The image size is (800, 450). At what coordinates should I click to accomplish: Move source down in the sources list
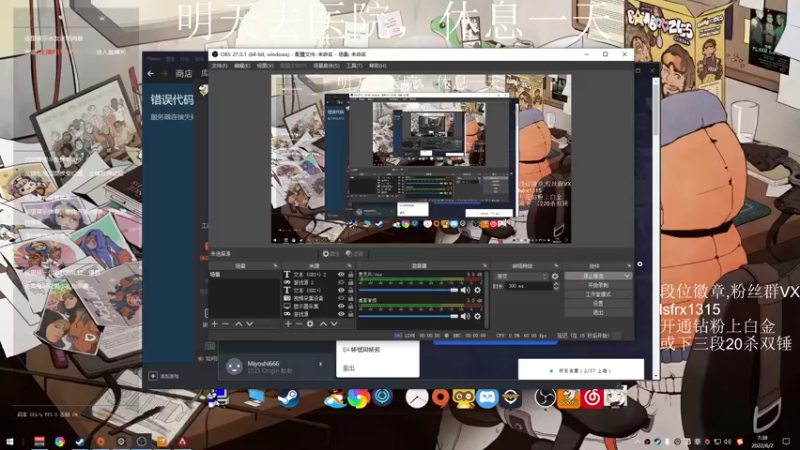tap(334, 324)
